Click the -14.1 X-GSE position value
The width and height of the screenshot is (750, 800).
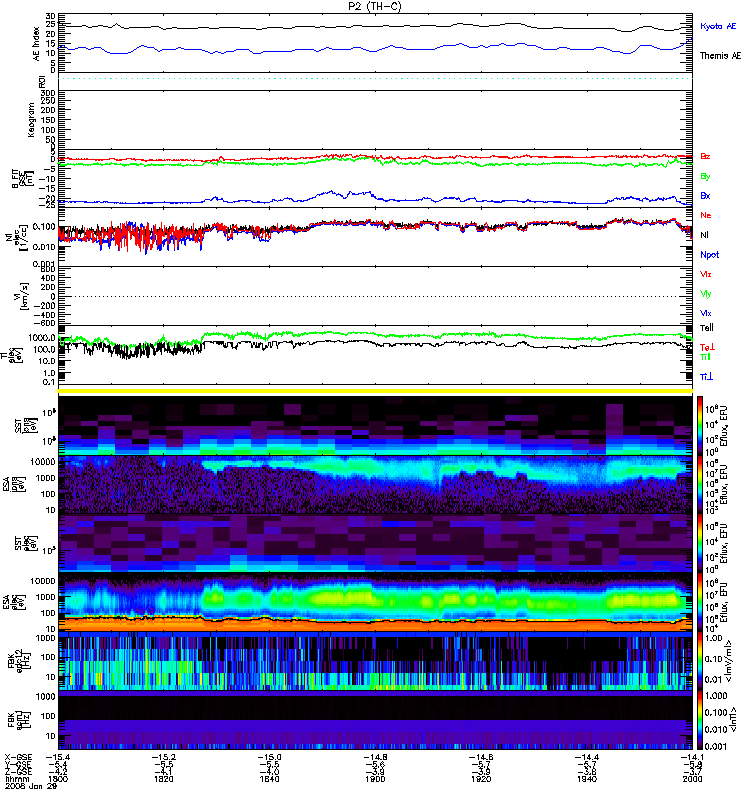[692, 757]
